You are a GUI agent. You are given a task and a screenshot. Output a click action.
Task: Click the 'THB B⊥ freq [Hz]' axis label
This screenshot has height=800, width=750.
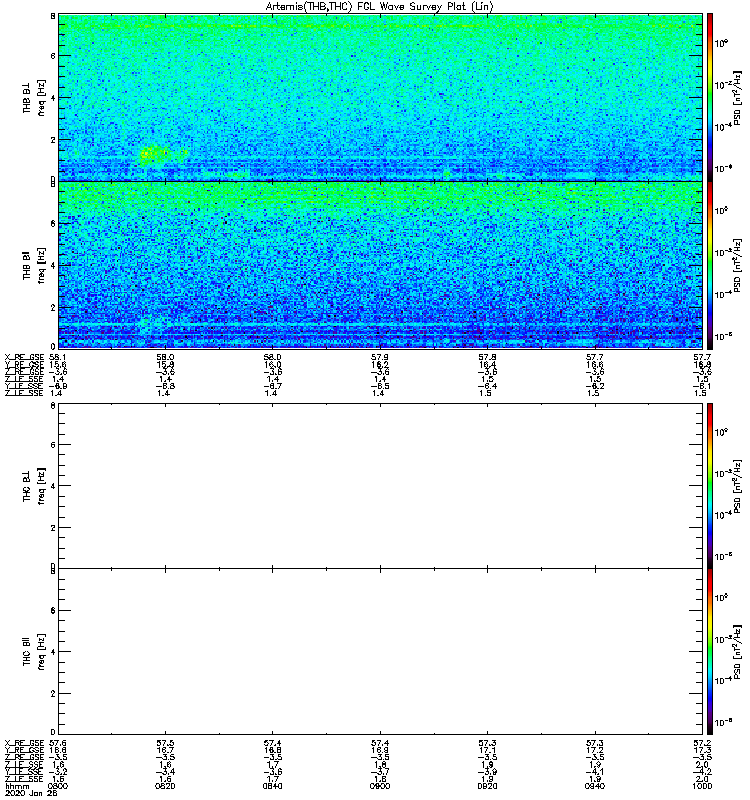pyautogui.click(x=34, y=97)
